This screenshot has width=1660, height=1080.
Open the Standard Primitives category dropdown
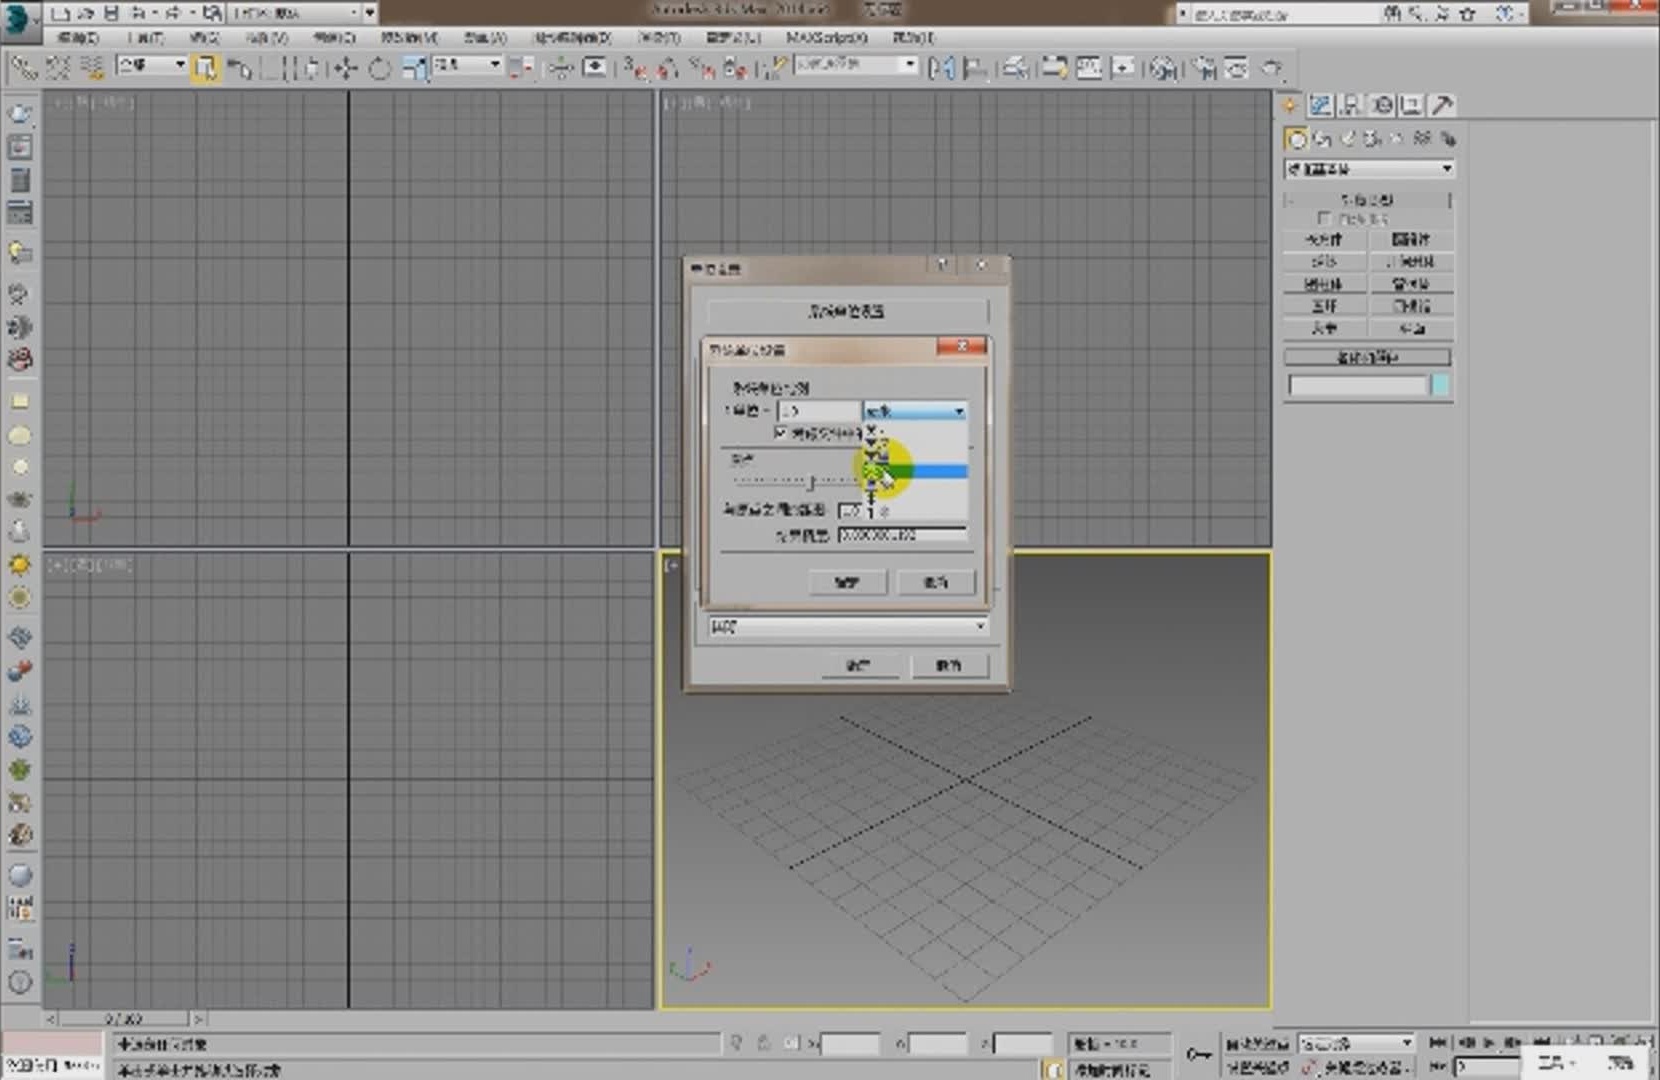tap(1369, 169)
